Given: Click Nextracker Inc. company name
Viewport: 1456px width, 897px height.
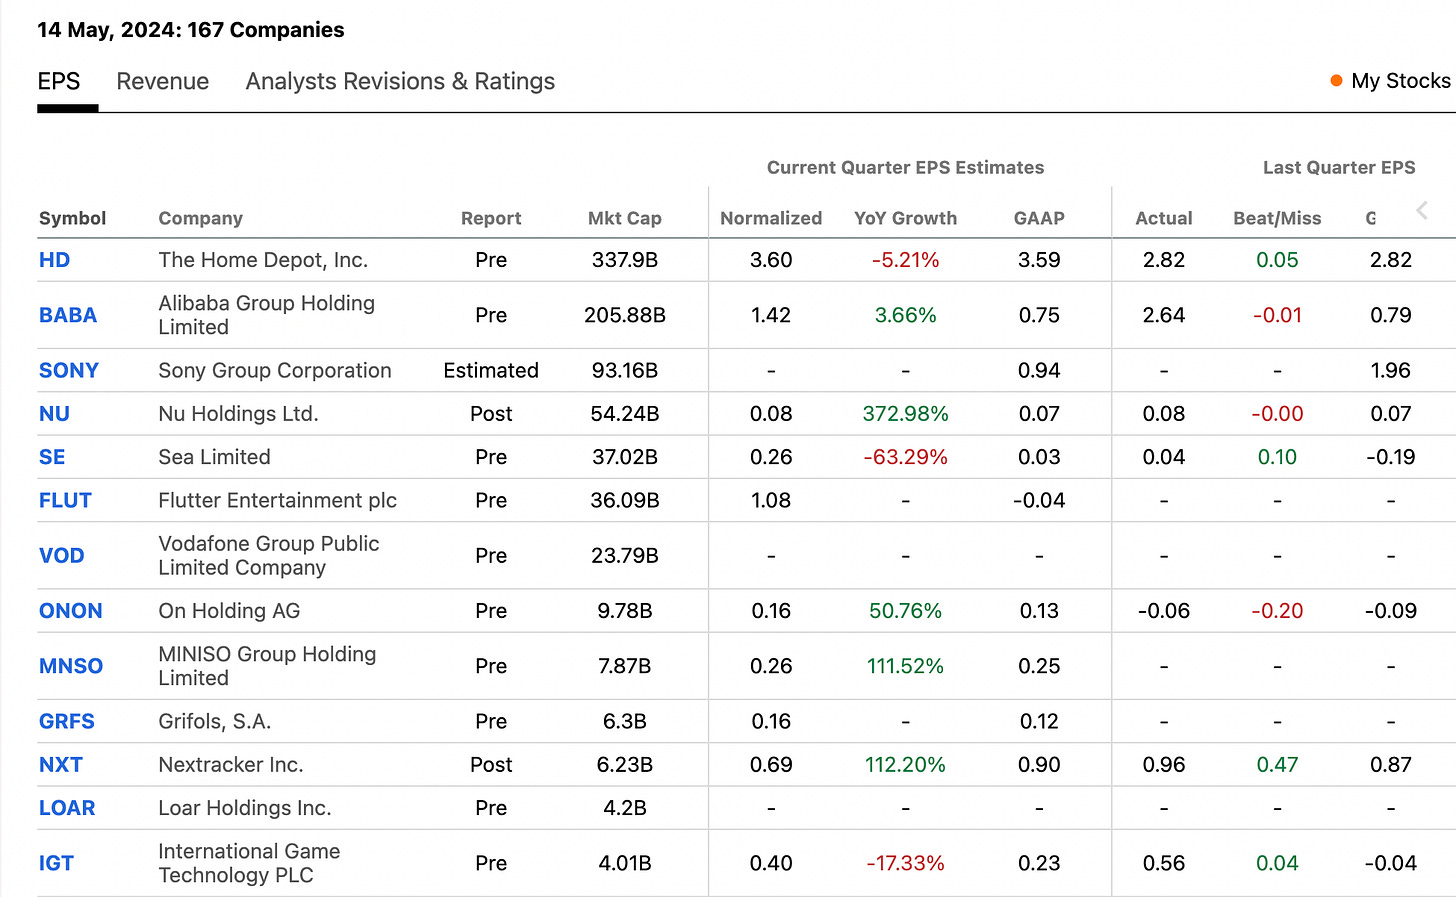Looking at the screenshot, I should (x=231, y=765).
